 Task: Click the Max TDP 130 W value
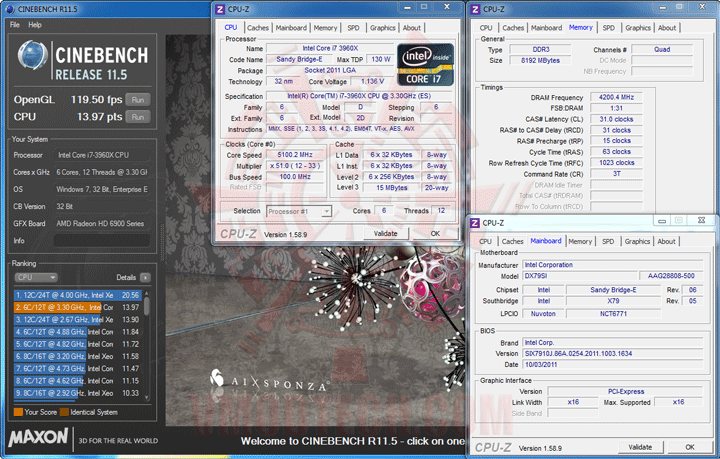click(x=381, y=60)
